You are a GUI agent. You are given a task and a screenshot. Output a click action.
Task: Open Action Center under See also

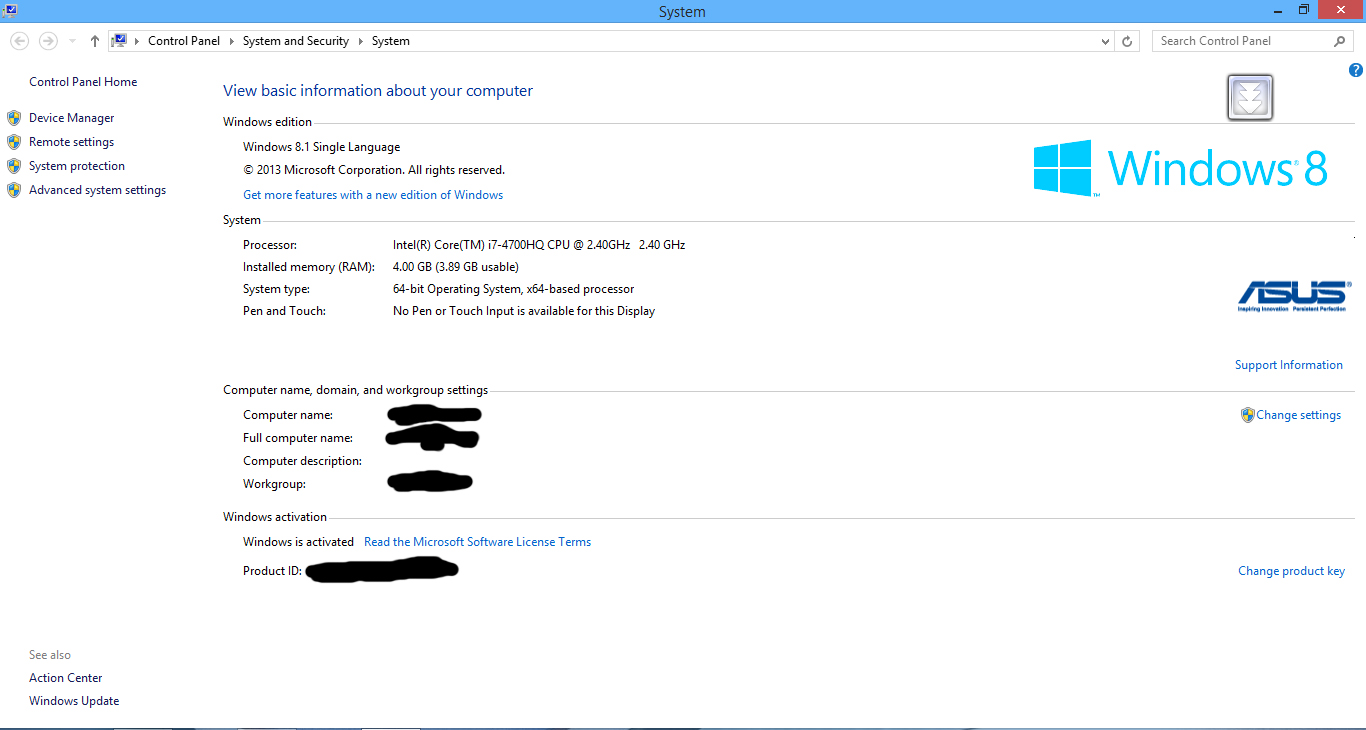point(66,678)
